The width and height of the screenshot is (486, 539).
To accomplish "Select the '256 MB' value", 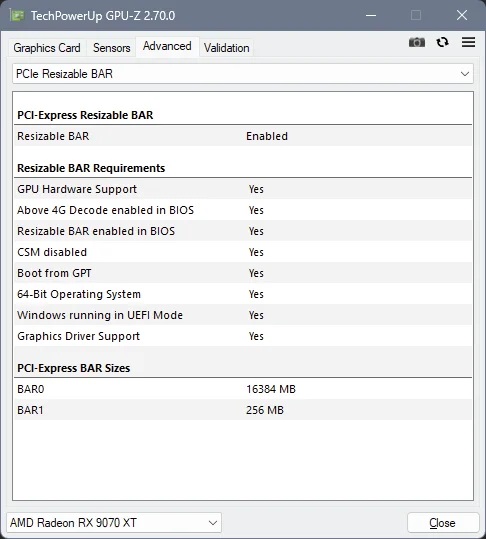I will 265,410.
